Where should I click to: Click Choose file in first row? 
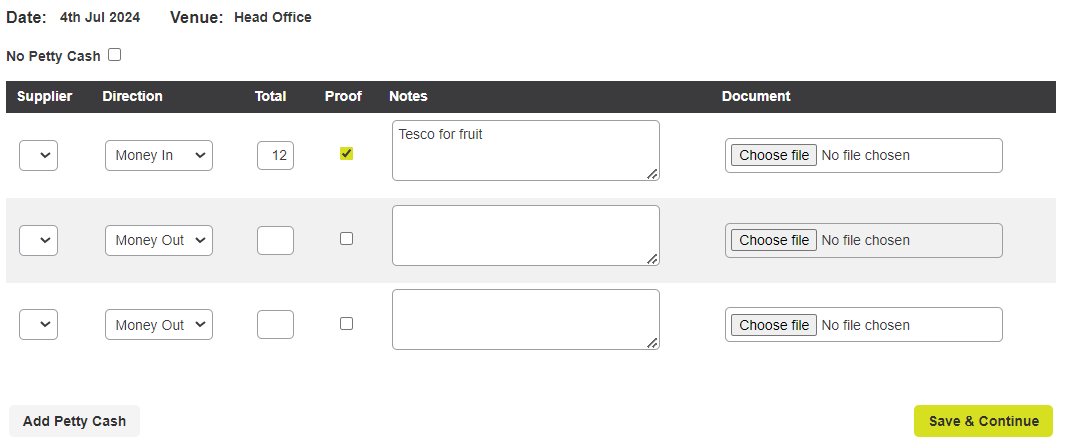(774, 156)
